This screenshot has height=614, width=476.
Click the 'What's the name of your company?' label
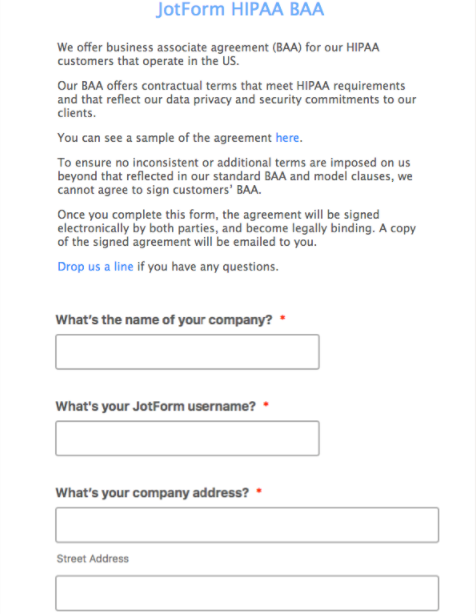click(x=164, y=320)
